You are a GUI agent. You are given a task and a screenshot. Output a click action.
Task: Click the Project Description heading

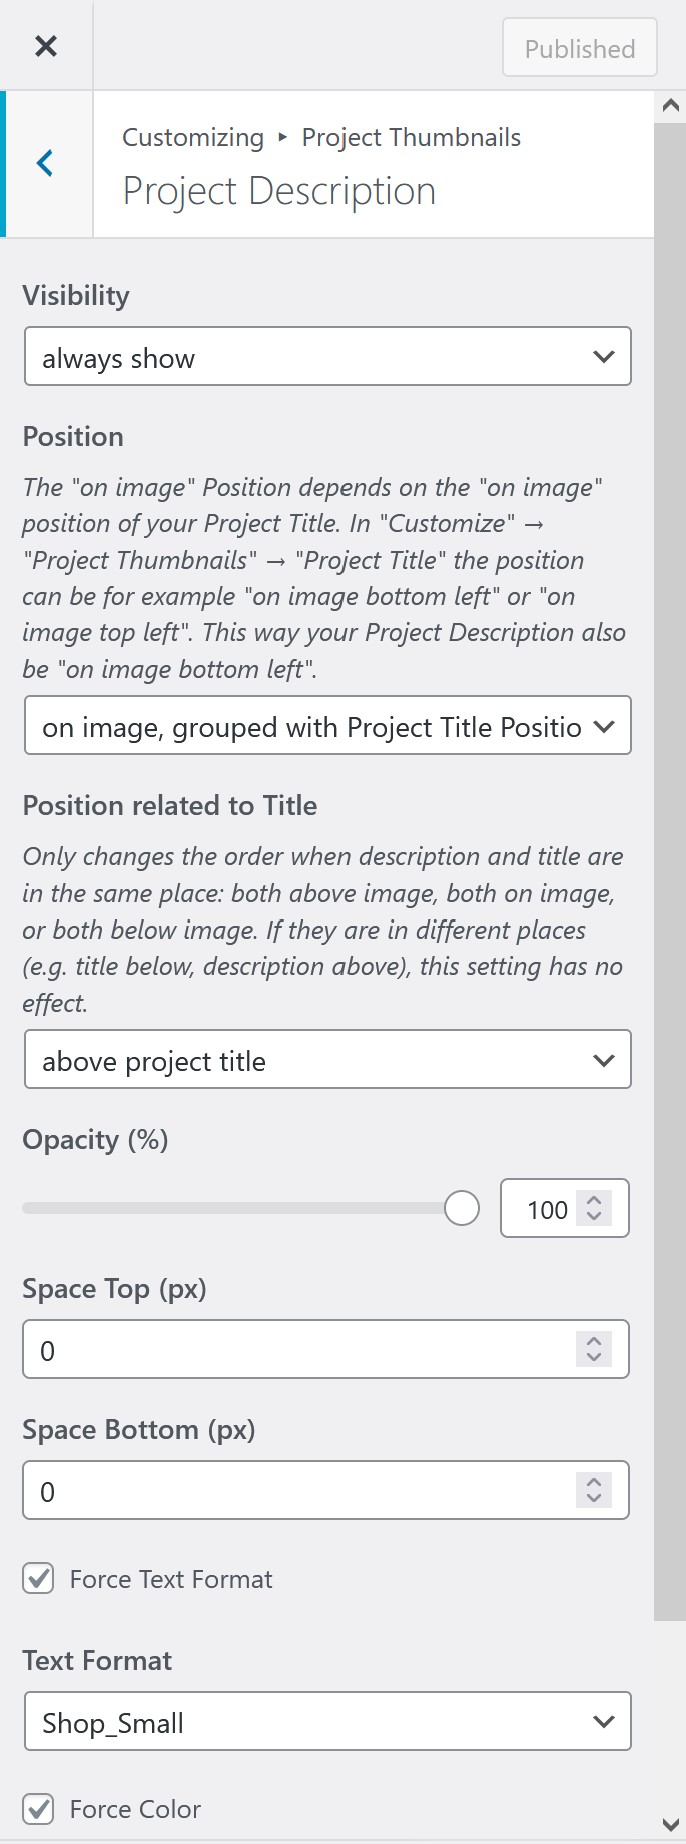click(x=278, y=190)
